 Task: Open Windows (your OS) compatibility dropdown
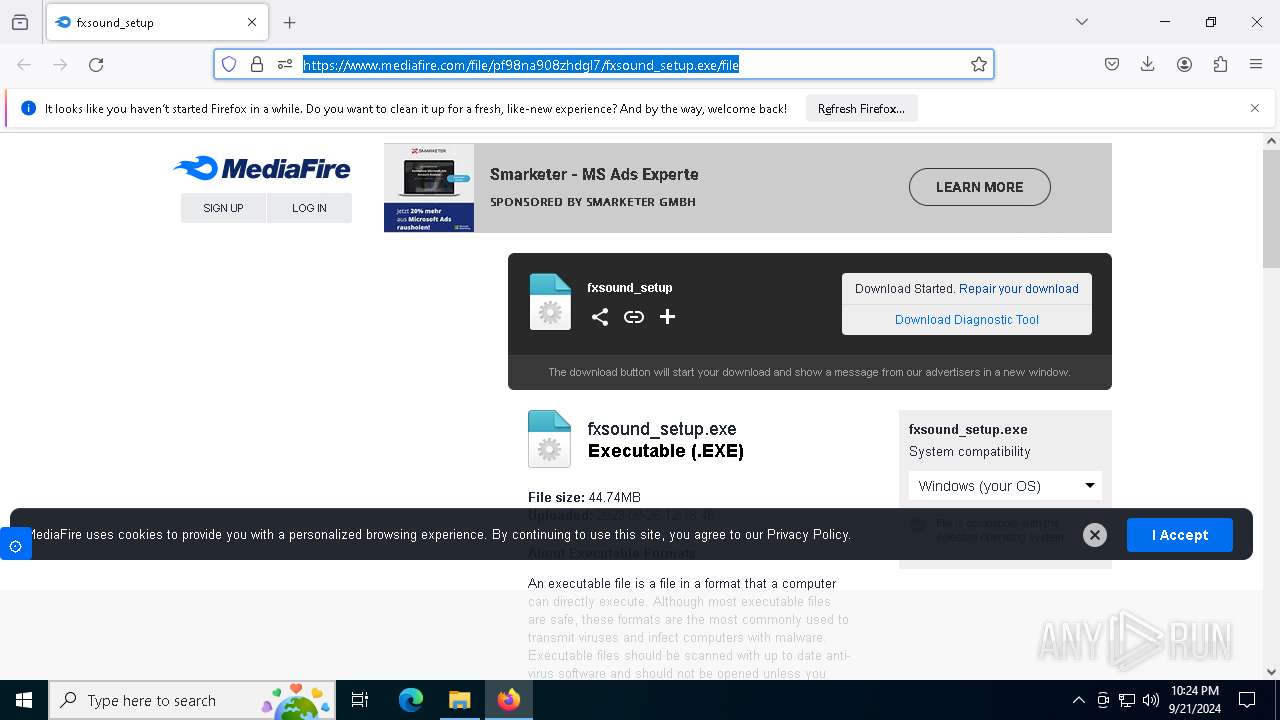[x=1005, y=486]
